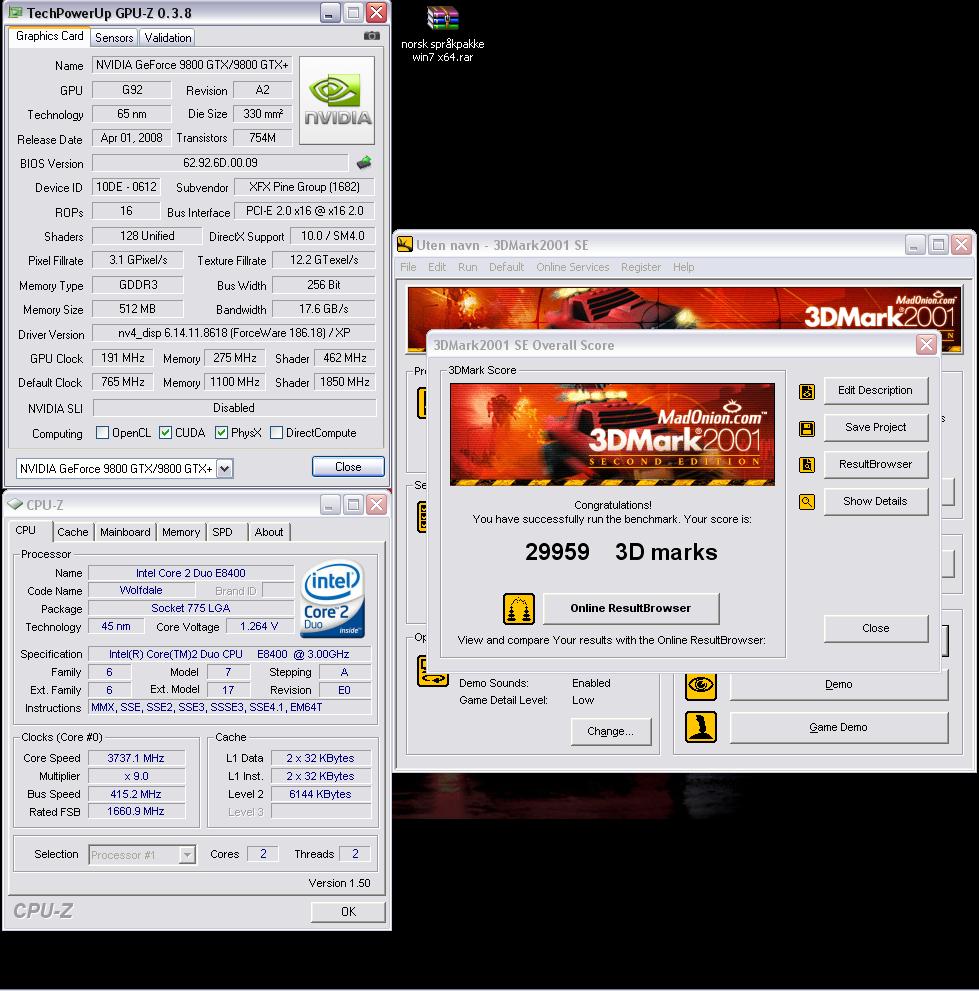Screen dimensions: 979x991
Task: Click the GPU-Z title bar app icon
Action: click(x=15, y=12)
